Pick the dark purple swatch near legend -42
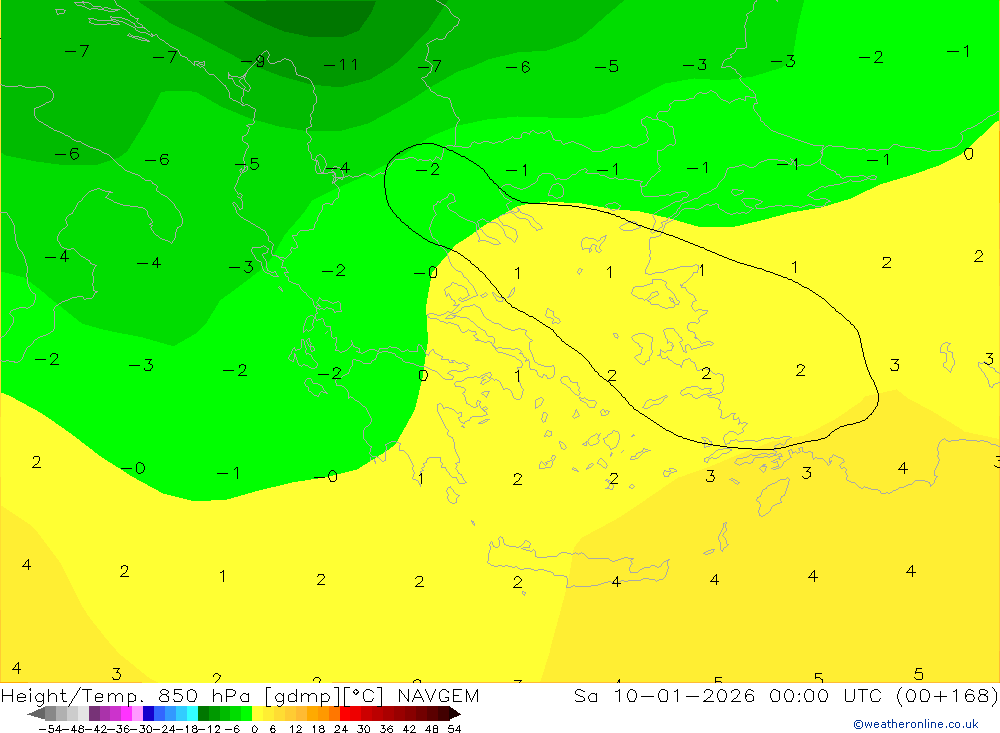This screenshot has width=1000, height=733. (x=94, y=714)
